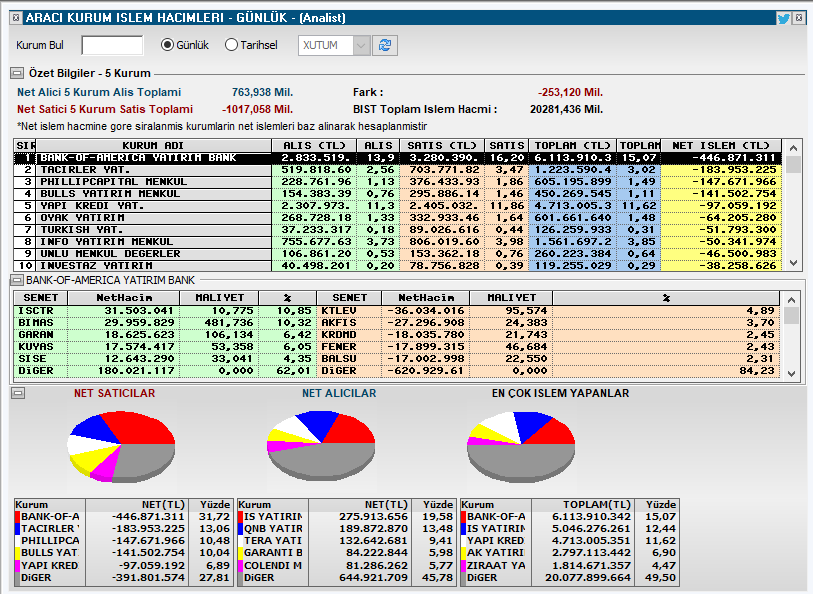Viewport: 813px width, 594px height.
Task: Click AK YATIRI row in most-traded legend
Action: [x=569, y=553]
